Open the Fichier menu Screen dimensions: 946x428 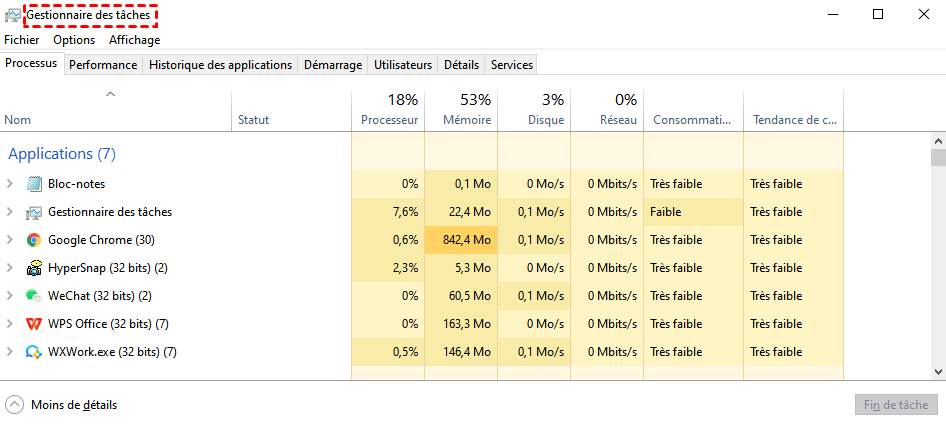pos(22,40)
